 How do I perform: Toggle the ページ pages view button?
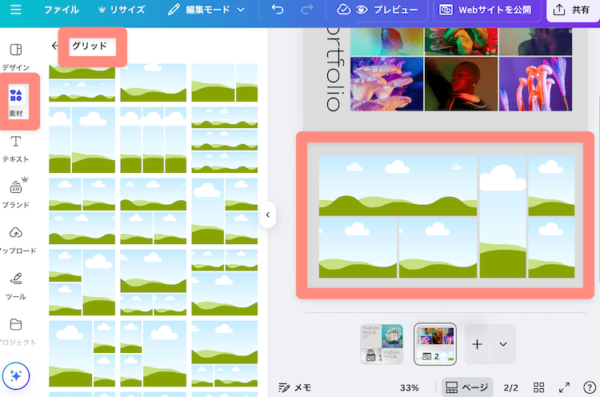click(x=467, y=387)
